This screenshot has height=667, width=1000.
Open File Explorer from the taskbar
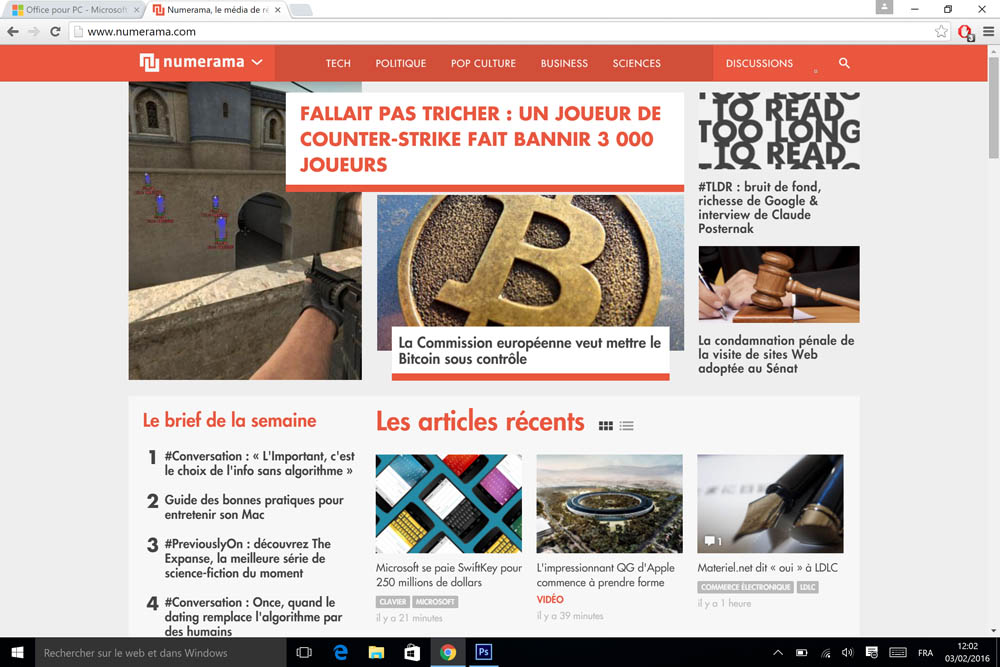pyautogui.click(x=376, y=652)
